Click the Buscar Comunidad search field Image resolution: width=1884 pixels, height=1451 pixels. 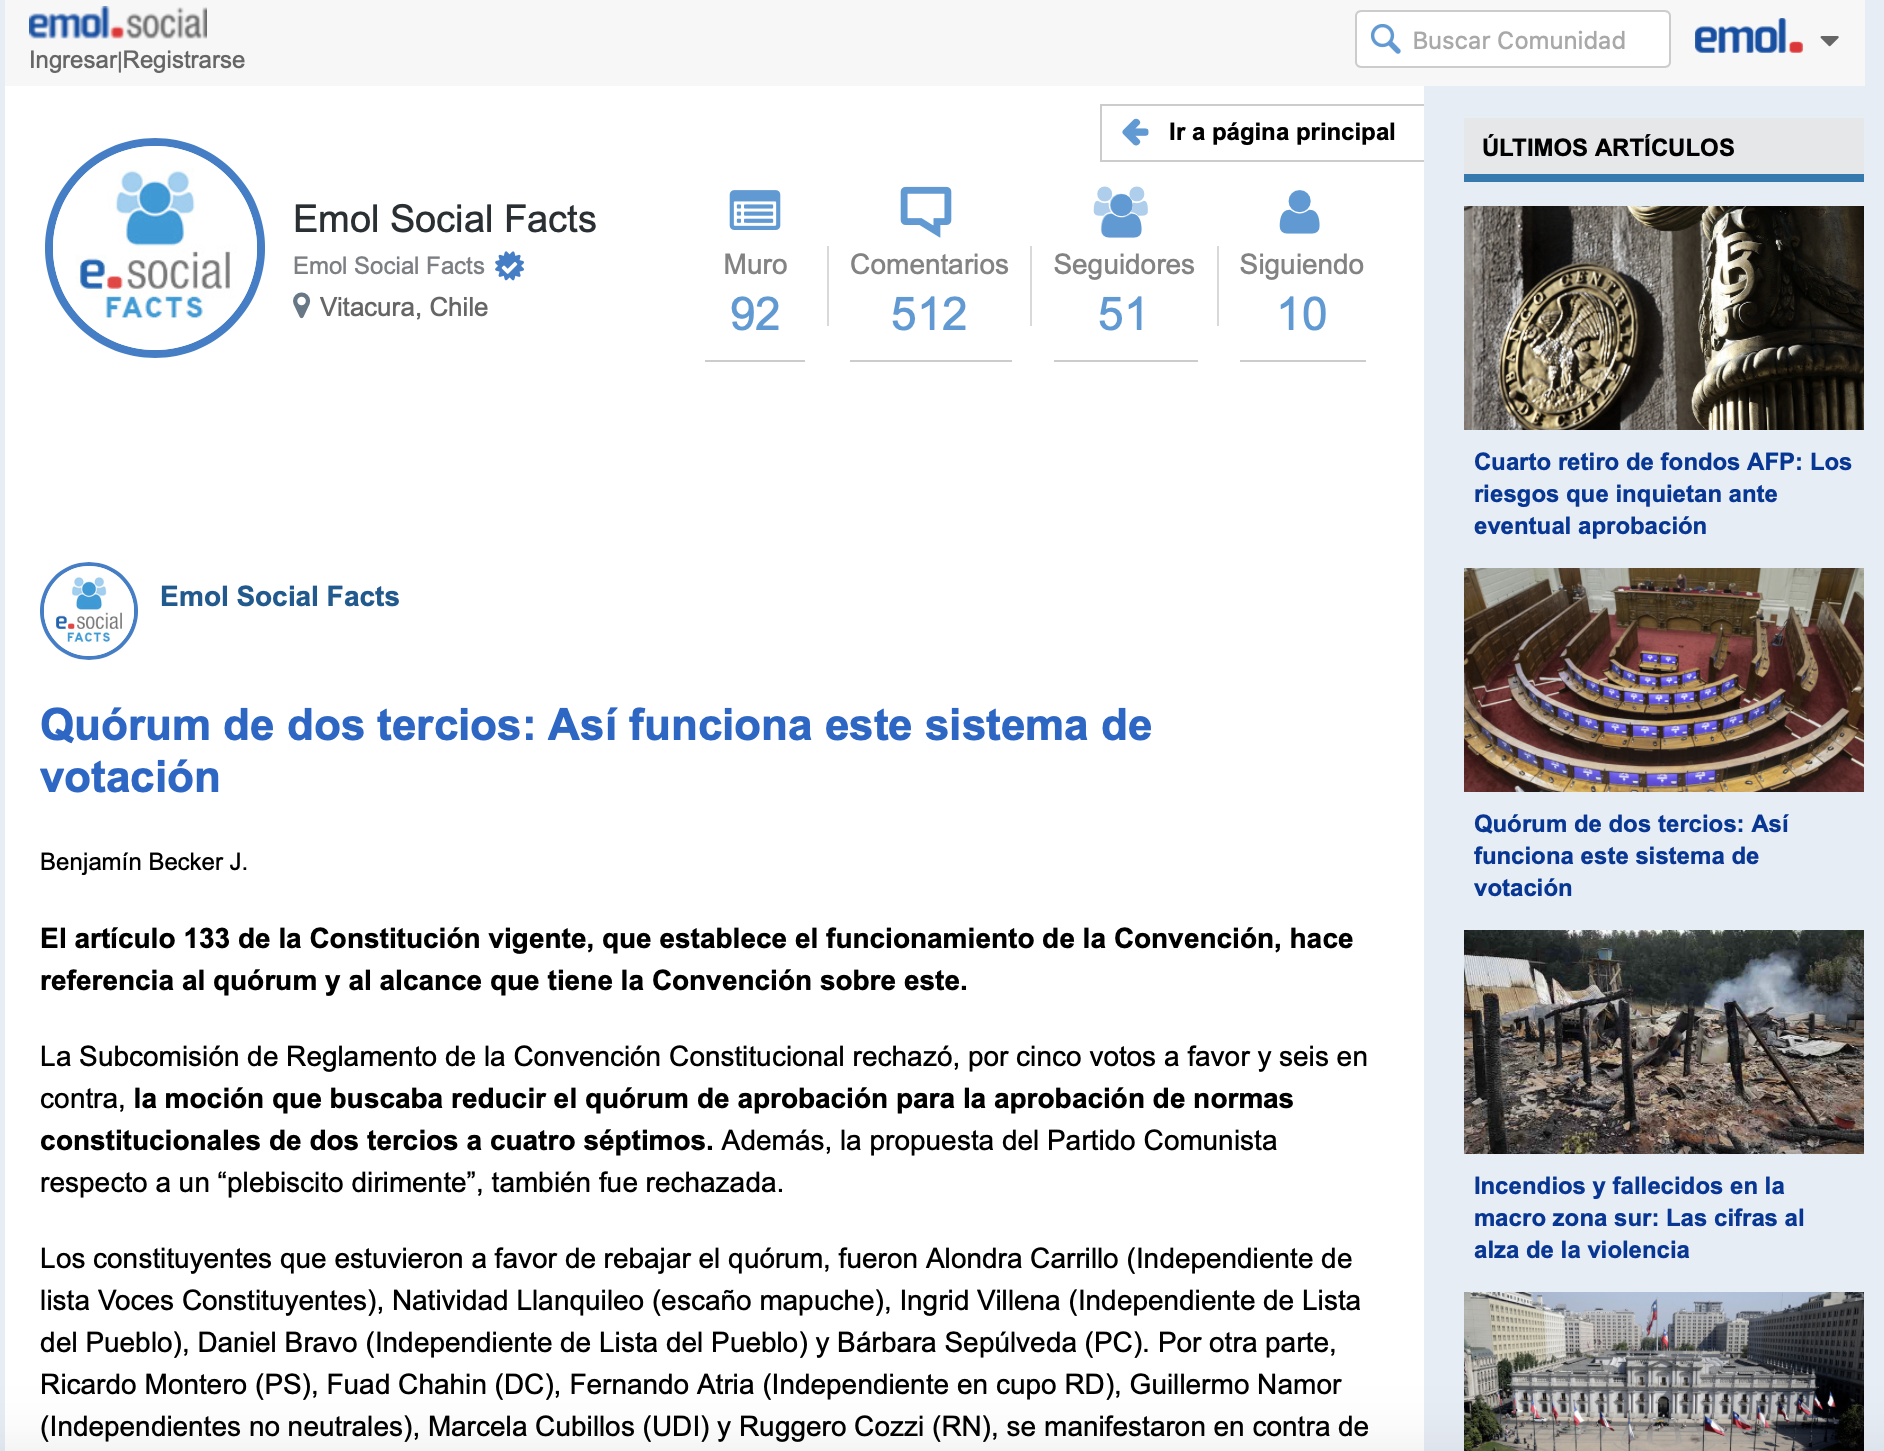pyautogui.click(x=1513, y=40)
